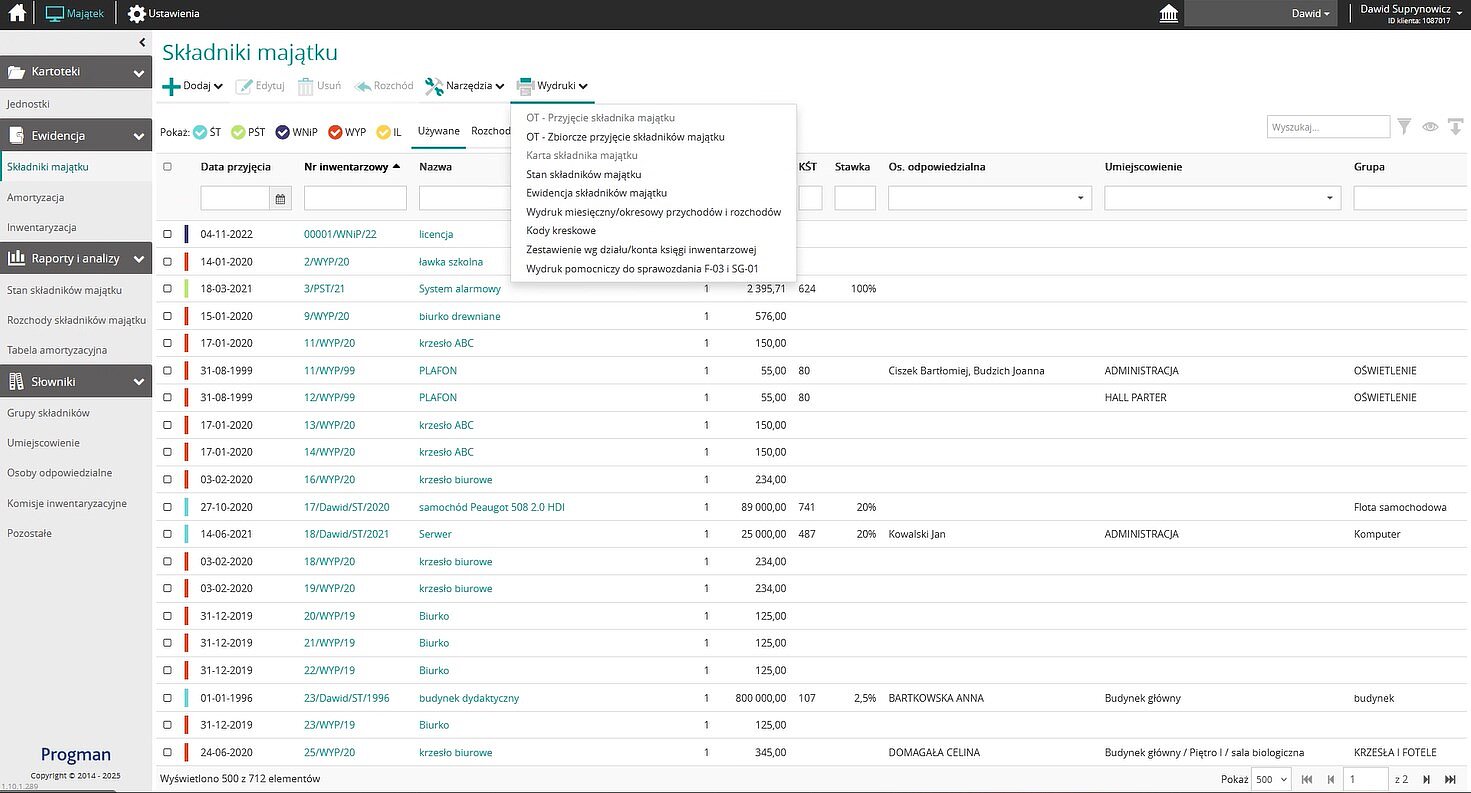Image resolution: width=1471 pixels, height=793 pixels.
Task: Click the bank building icon
Action: click(1167, 14)
